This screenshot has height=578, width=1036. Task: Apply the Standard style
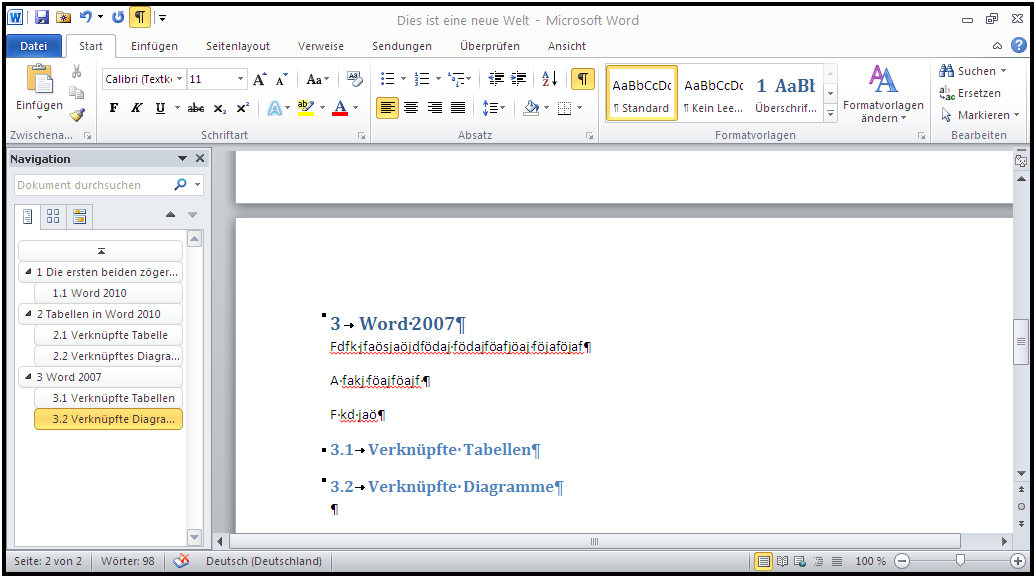(x=642, y=93)
